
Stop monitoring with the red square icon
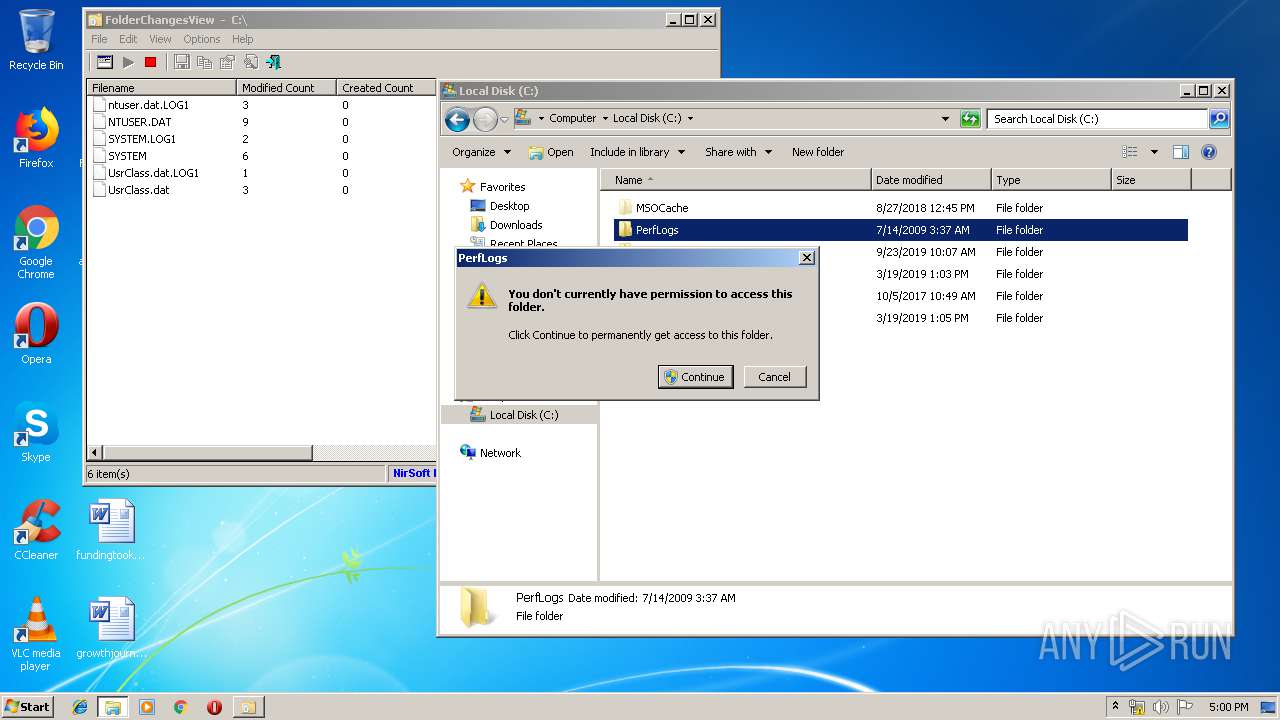(150, 62)
